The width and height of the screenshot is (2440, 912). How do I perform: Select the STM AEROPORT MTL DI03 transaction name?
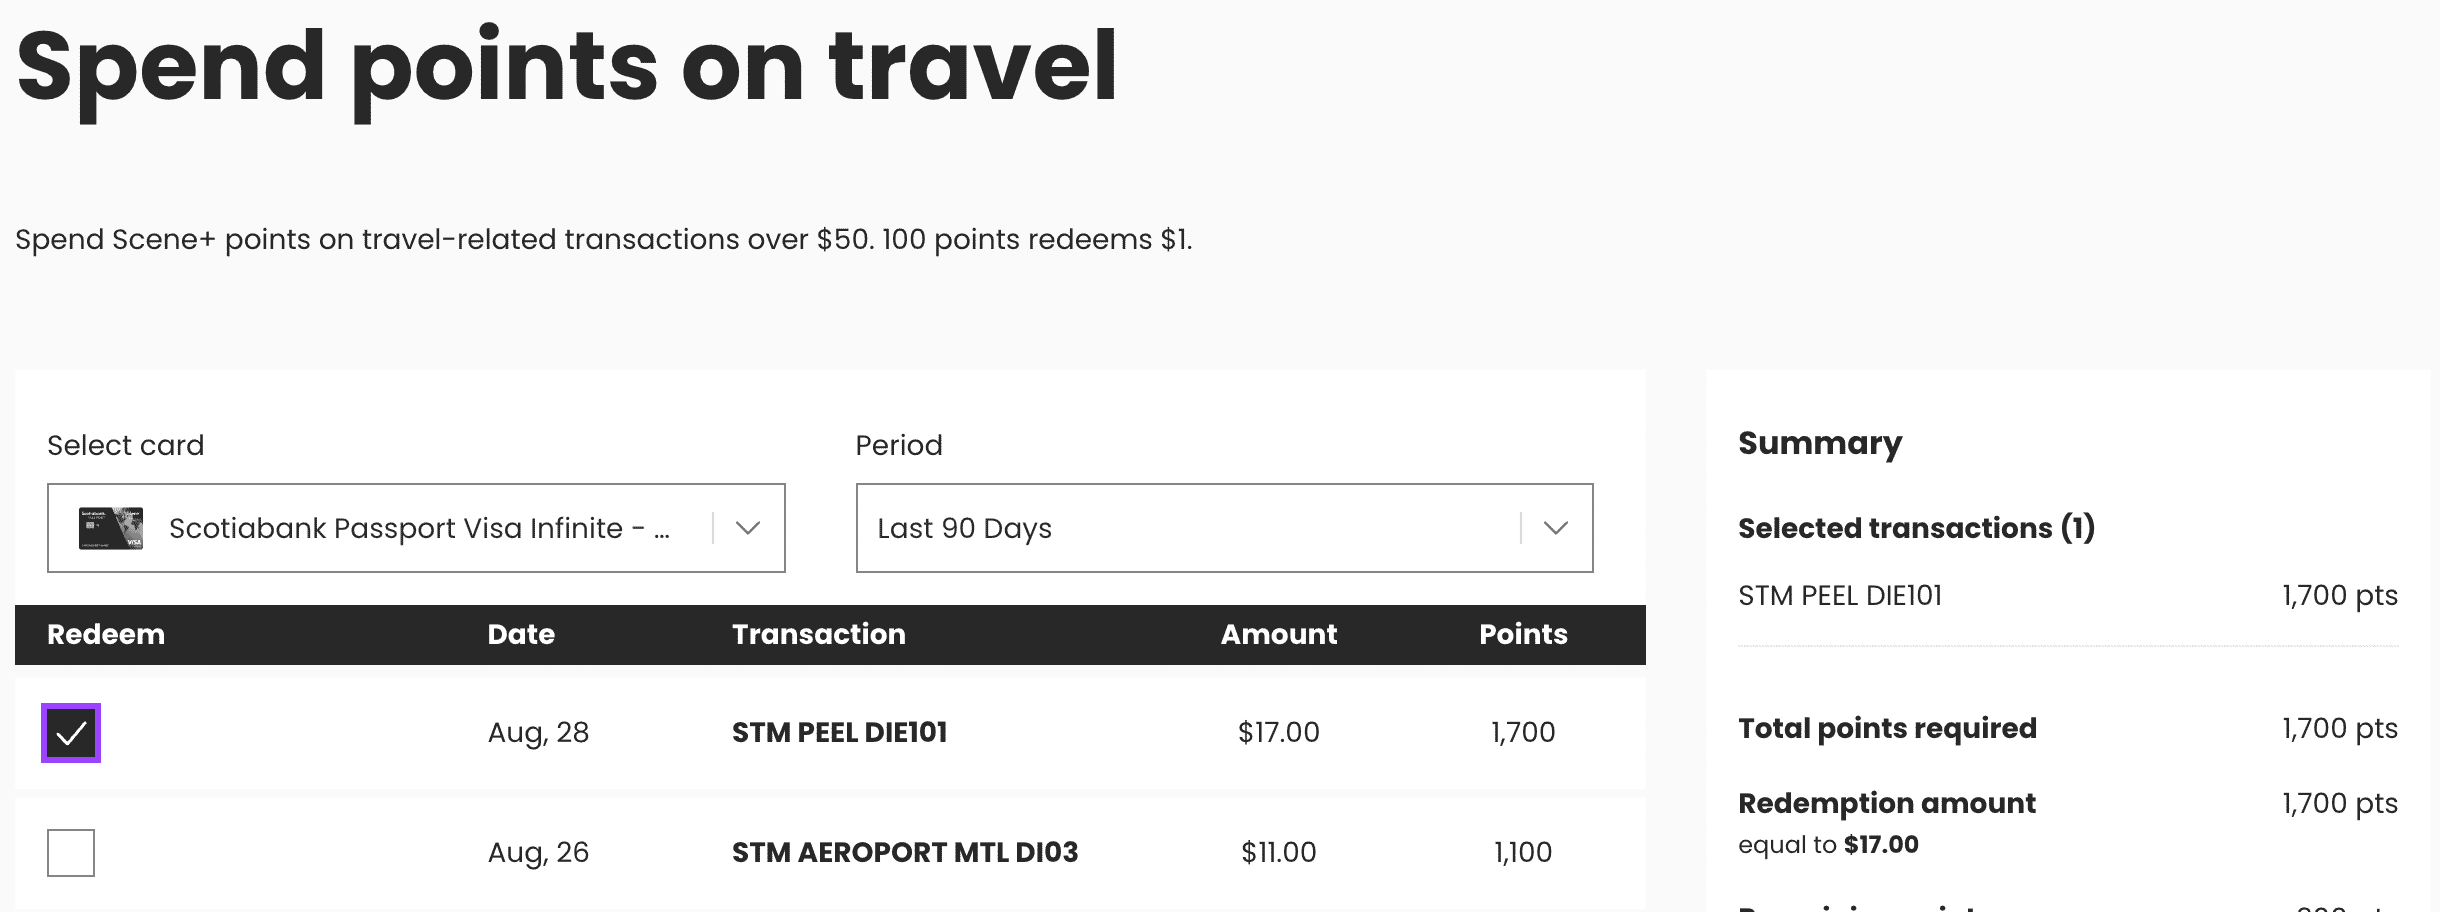click(904, 852)
